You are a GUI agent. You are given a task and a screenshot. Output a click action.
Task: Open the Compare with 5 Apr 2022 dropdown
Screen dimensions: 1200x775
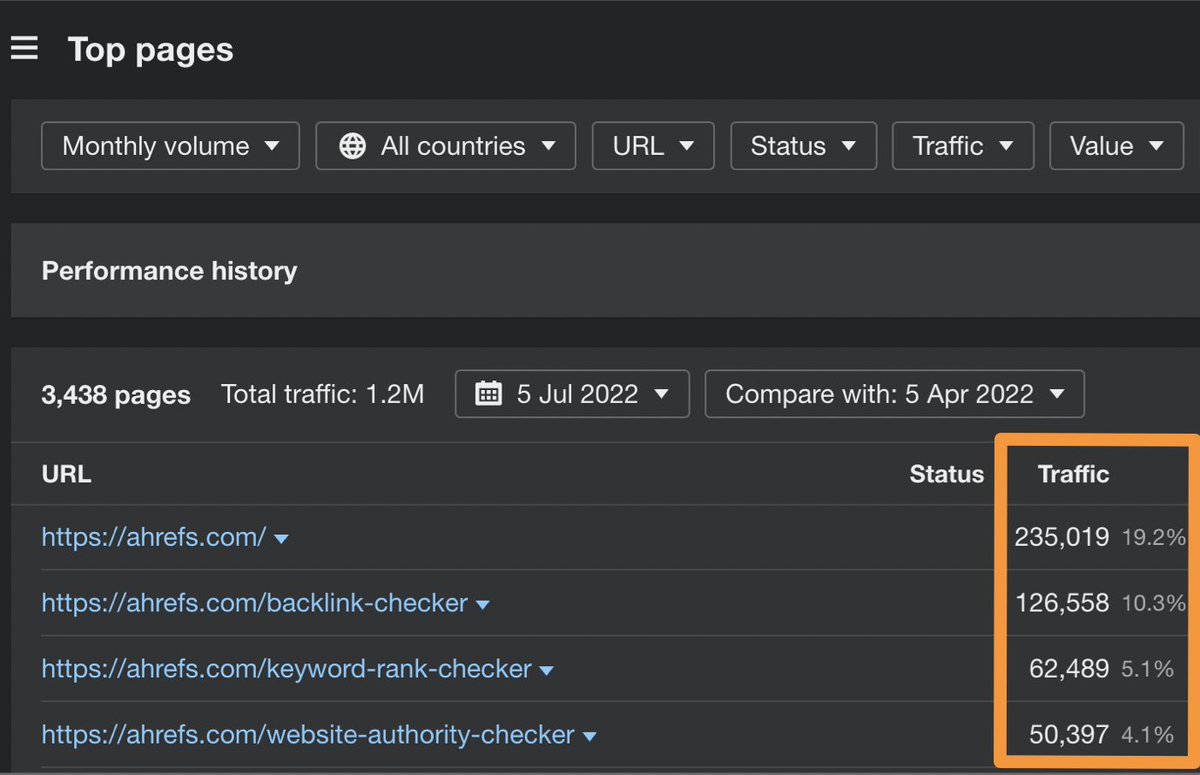pyautogui.click(x=894, y=394)
